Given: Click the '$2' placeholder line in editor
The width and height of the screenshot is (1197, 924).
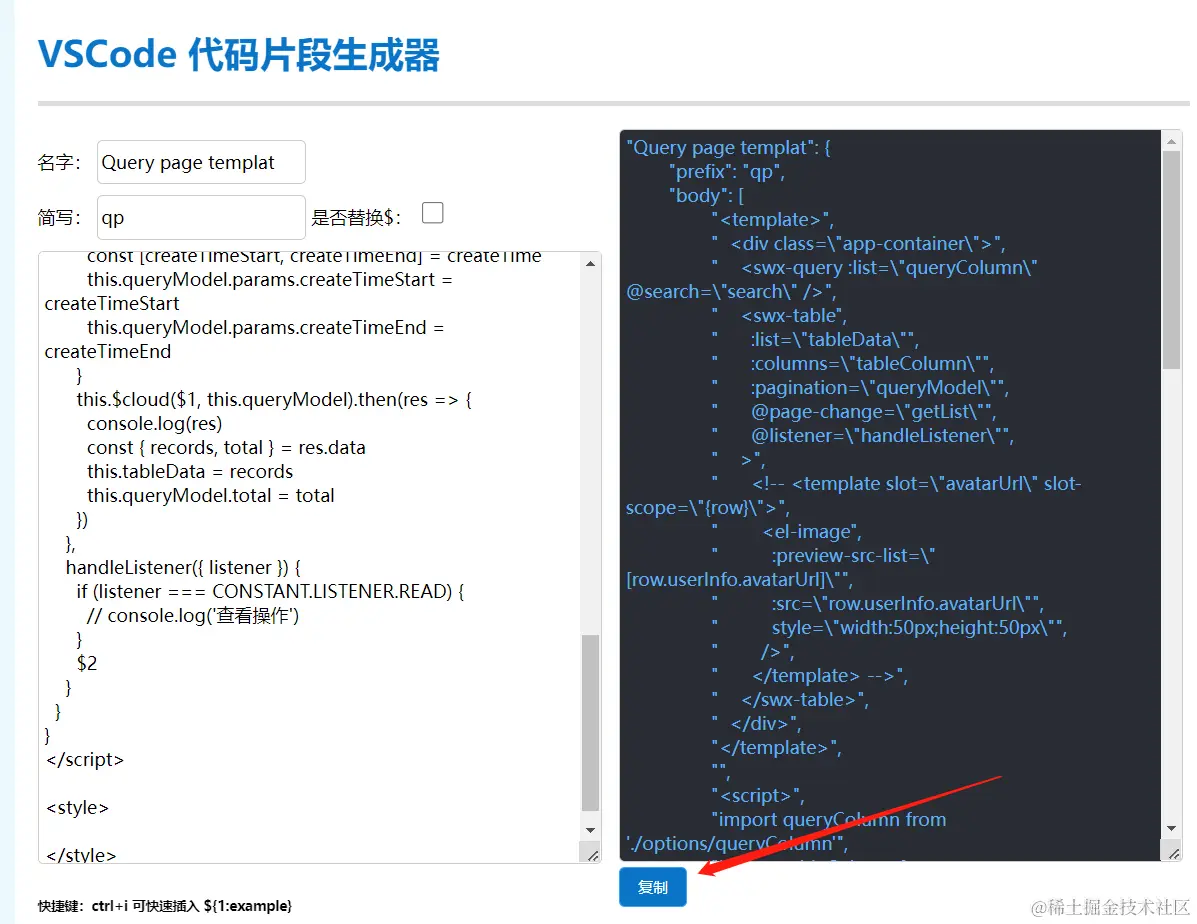Looking at the screenshot, I should pos(87,663).
